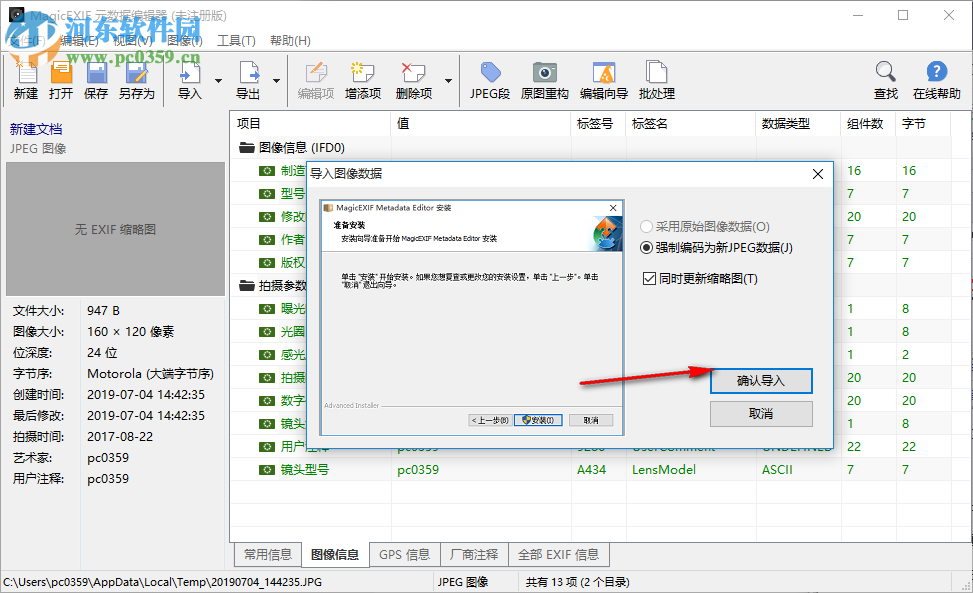Select 采用原始图像数据(O) radio option
Image resolution: width=973 pixels, height=593 pixels.
pyautogui.click(x=704, y=226)
